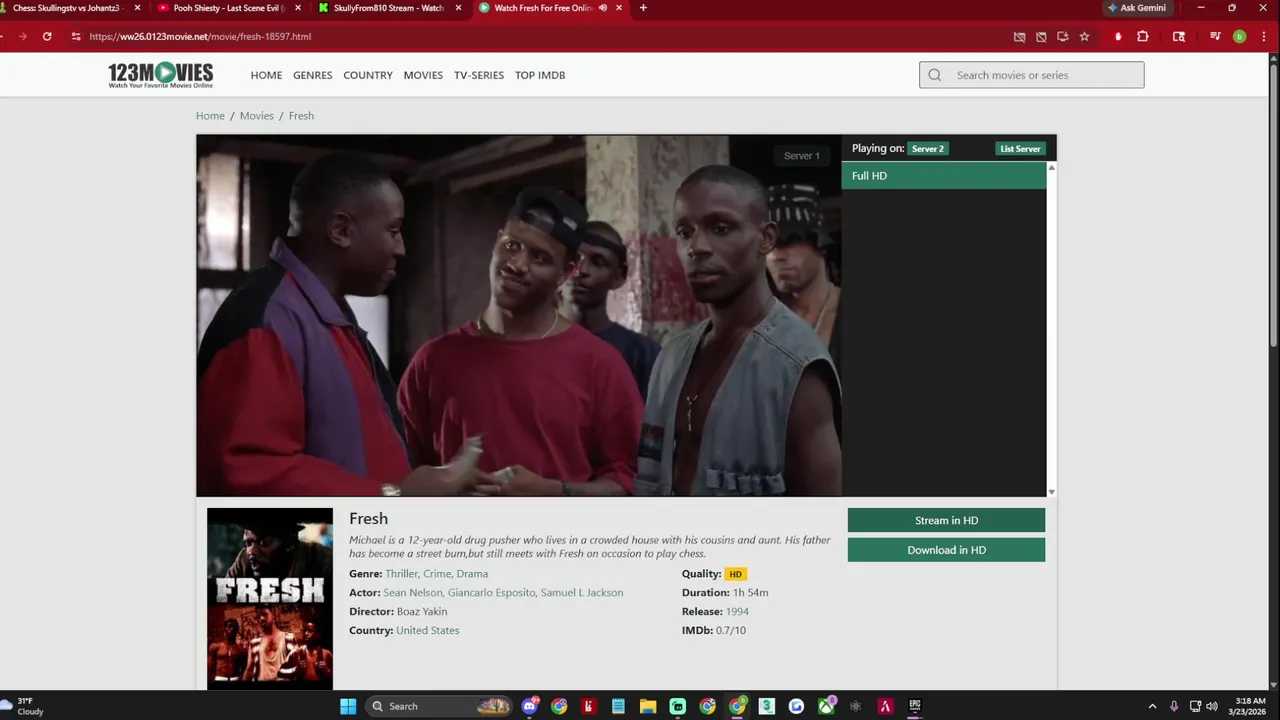Viewport: 1280px width, 720px height.
Task: Click the Server 1 label on the video
Action: pos(801,155)
